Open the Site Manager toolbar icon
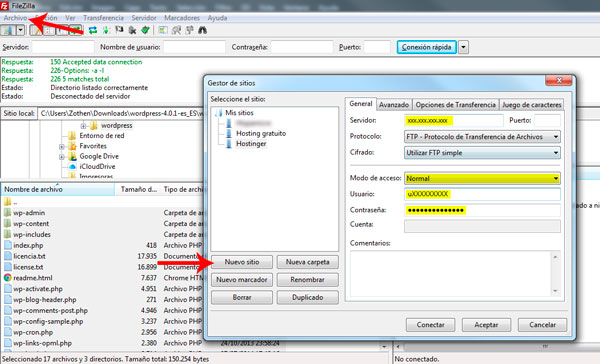 click(x=8, y=30)
